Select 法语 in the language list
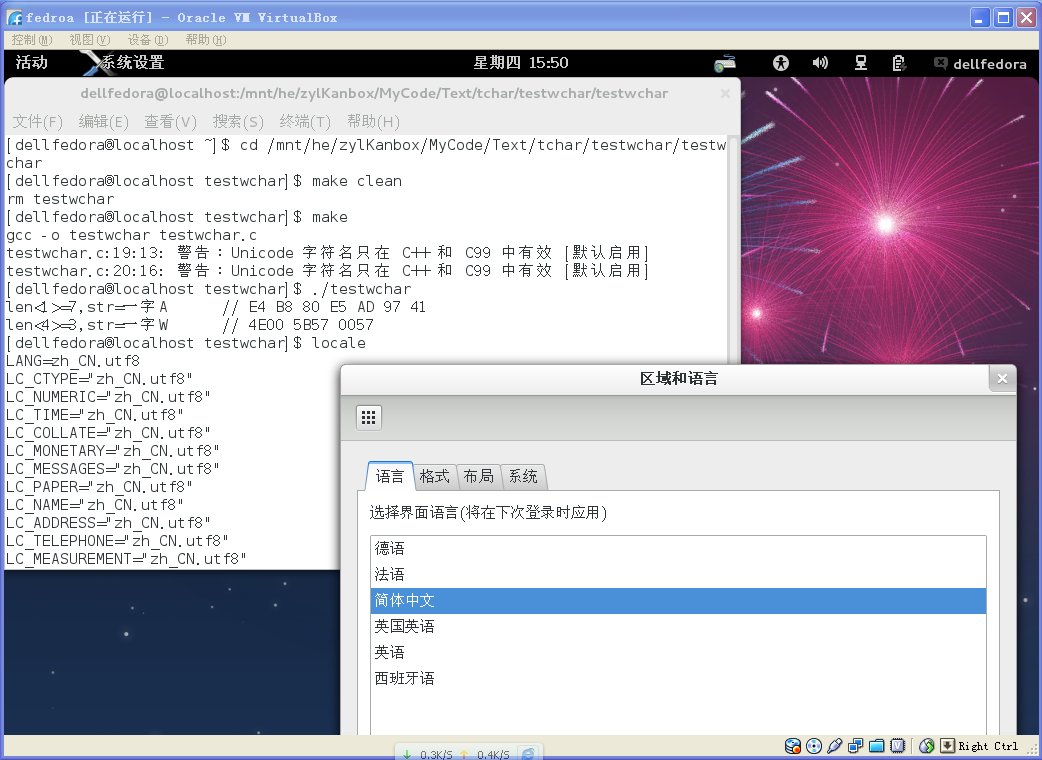This screenshot has height=760, width=1042. coord(678,574)
